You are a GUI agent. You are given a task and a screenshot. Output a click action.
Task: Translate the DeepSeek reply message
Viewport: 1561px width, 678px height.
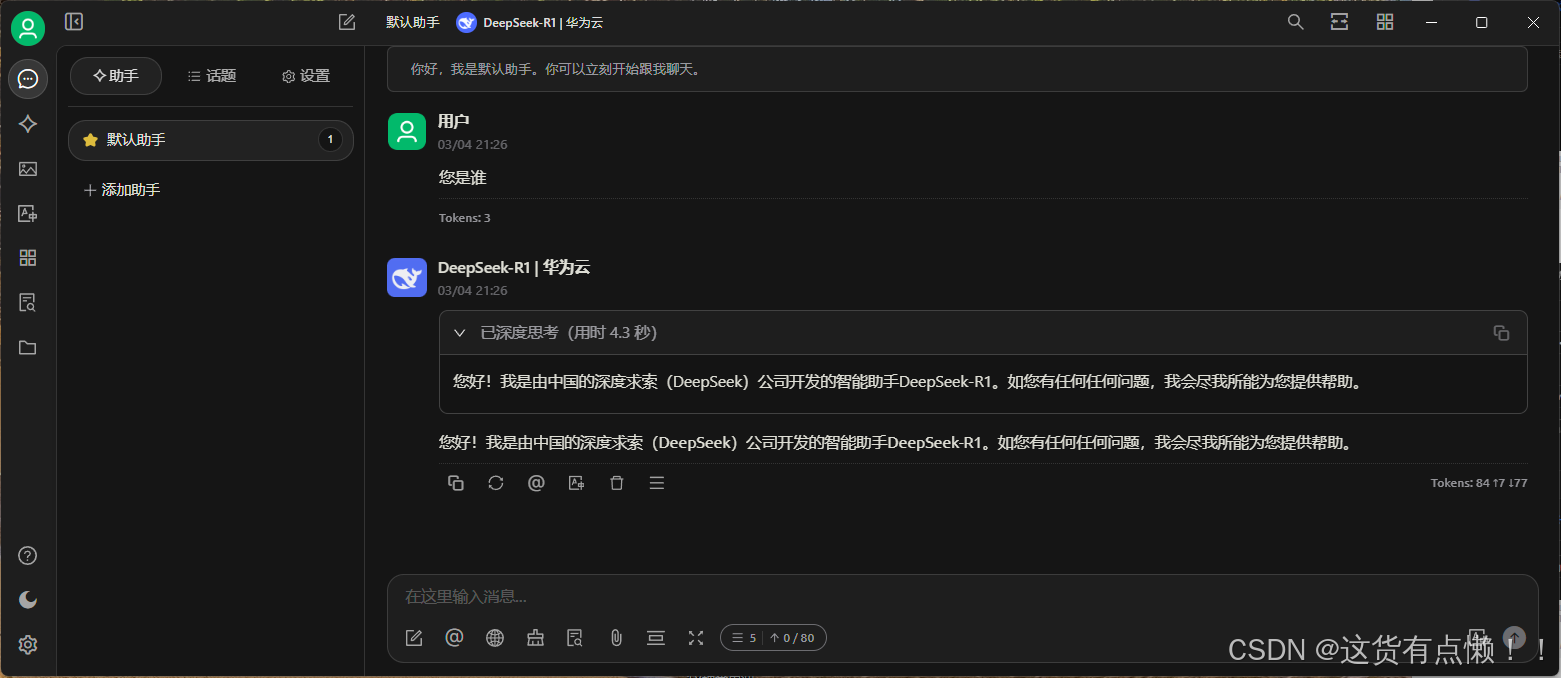click(576, 483)
